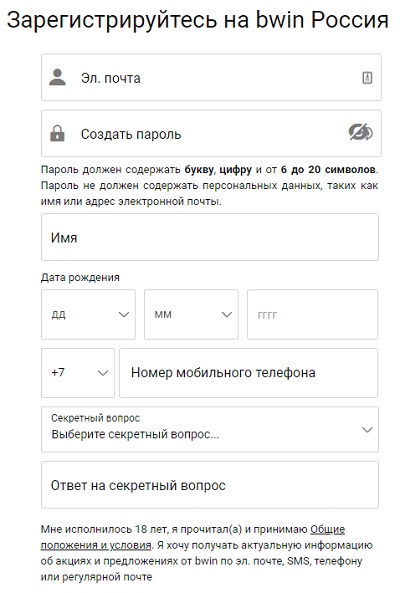Image resolution: width=400 pixels, height=593 pixels.
Task: Click the user profile icon in email field
Action: [x=57, y=78]
